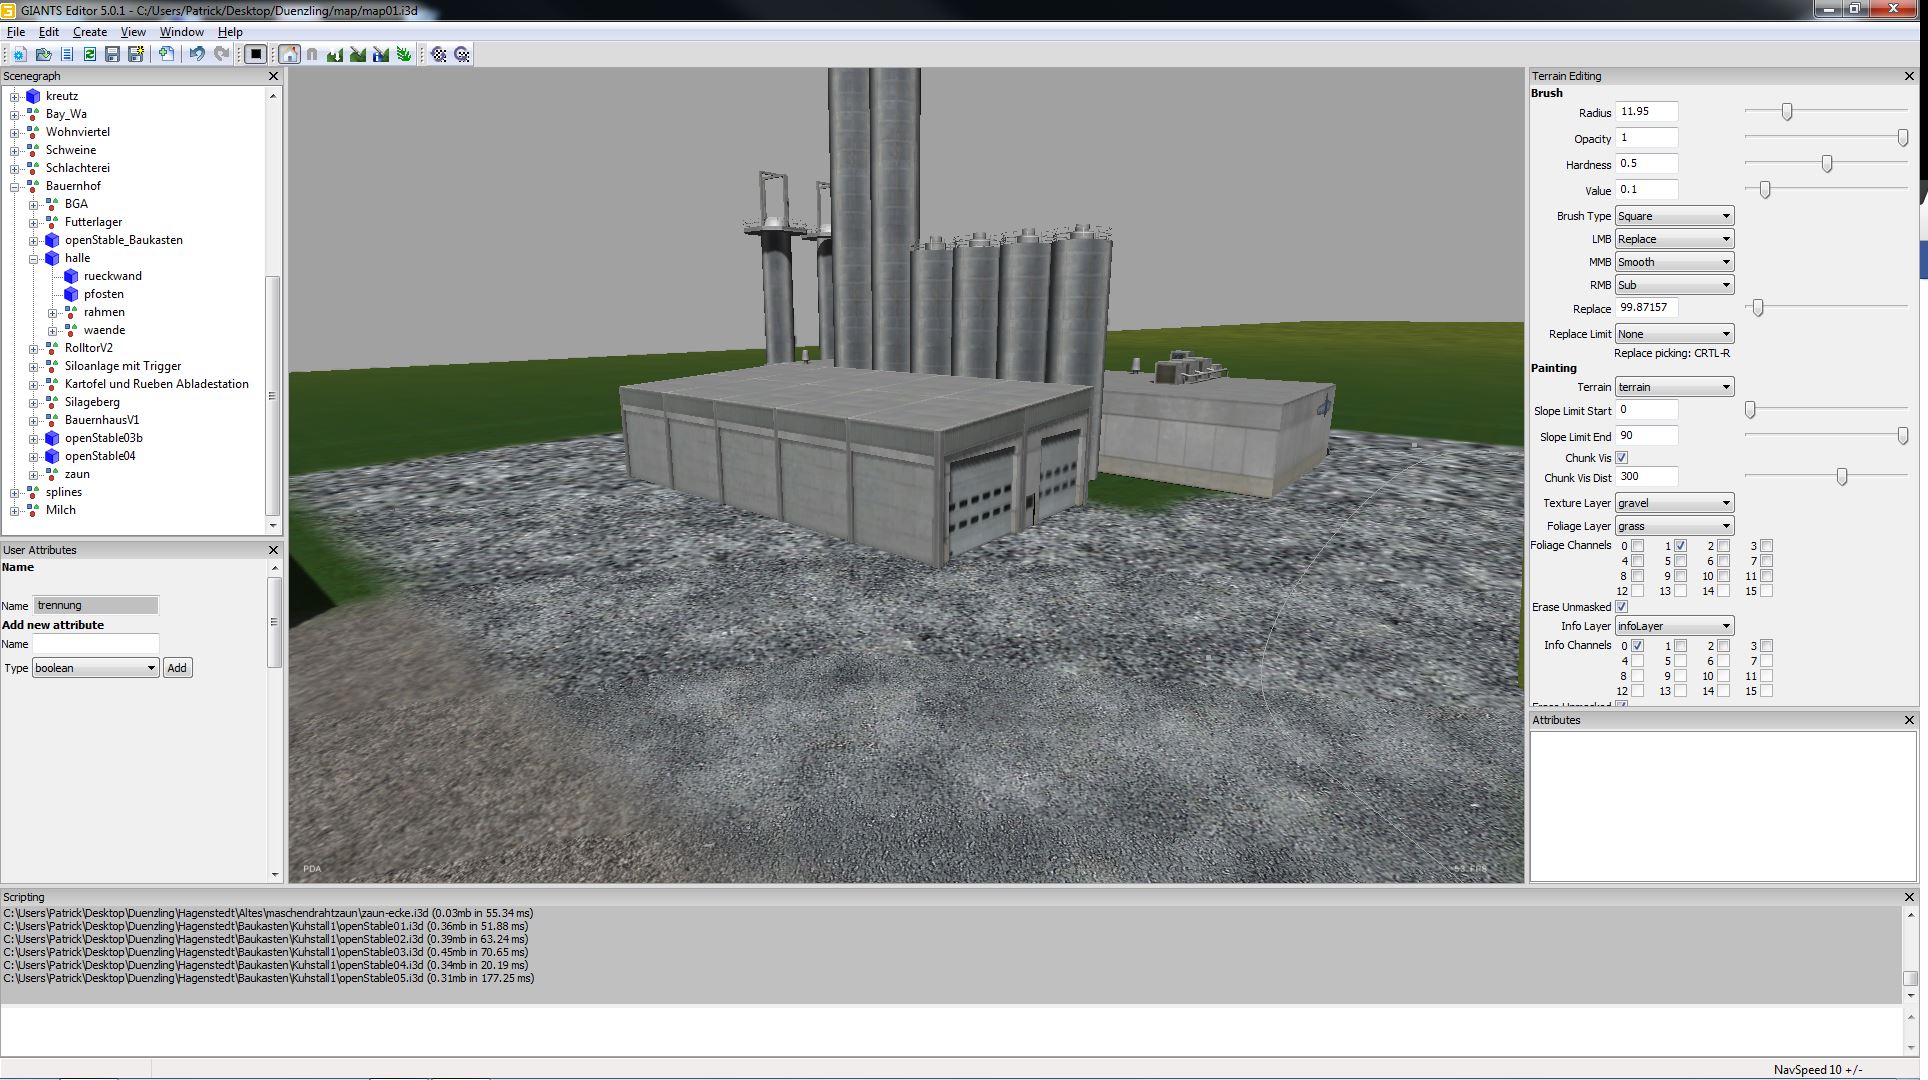The height and width of the screenshot is (1080, 1928).
Task: Click the blue-lined document toolbar icon
Action: pos(67,54)
